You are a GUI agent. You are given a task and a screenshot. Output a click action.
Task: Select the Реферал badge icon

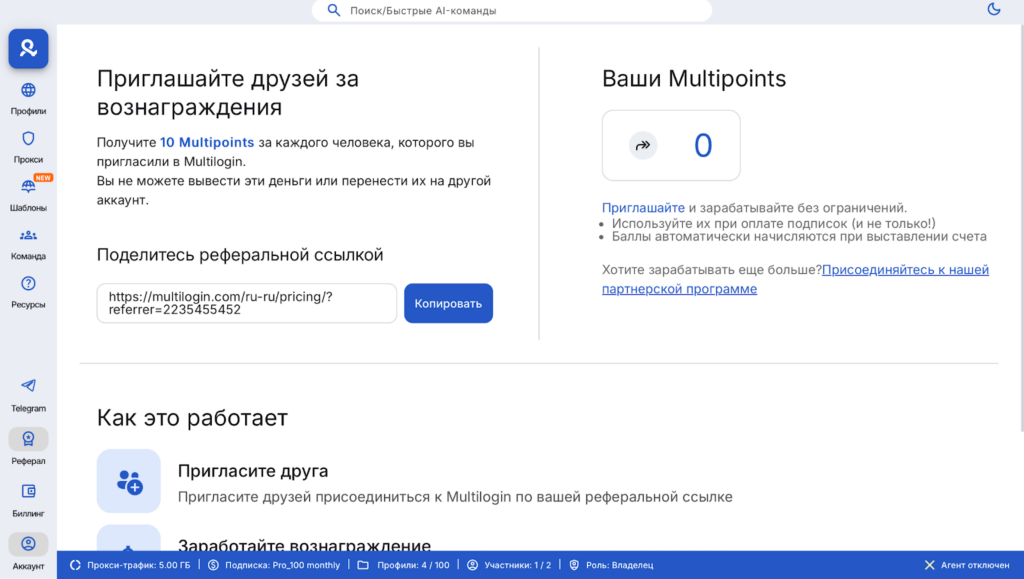[x=28, y=439]
